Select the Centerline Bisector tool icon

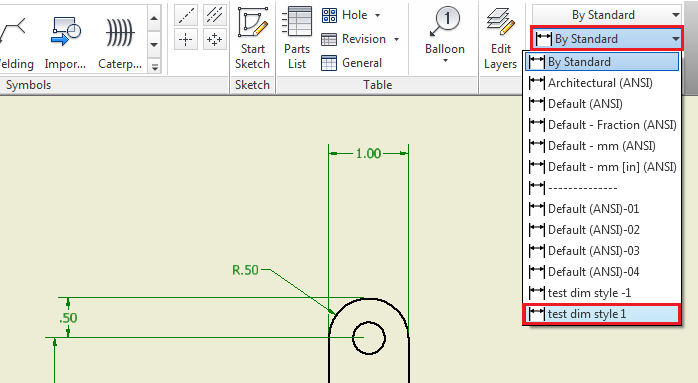[x=215, y=16]
